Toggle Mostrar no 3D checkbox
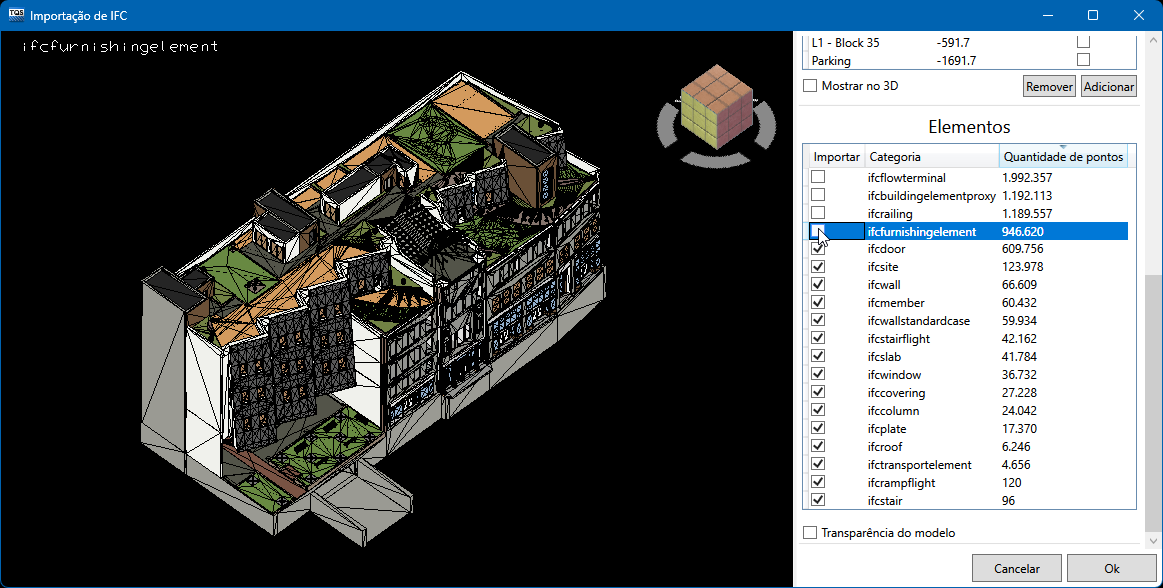 coord(810,86)
